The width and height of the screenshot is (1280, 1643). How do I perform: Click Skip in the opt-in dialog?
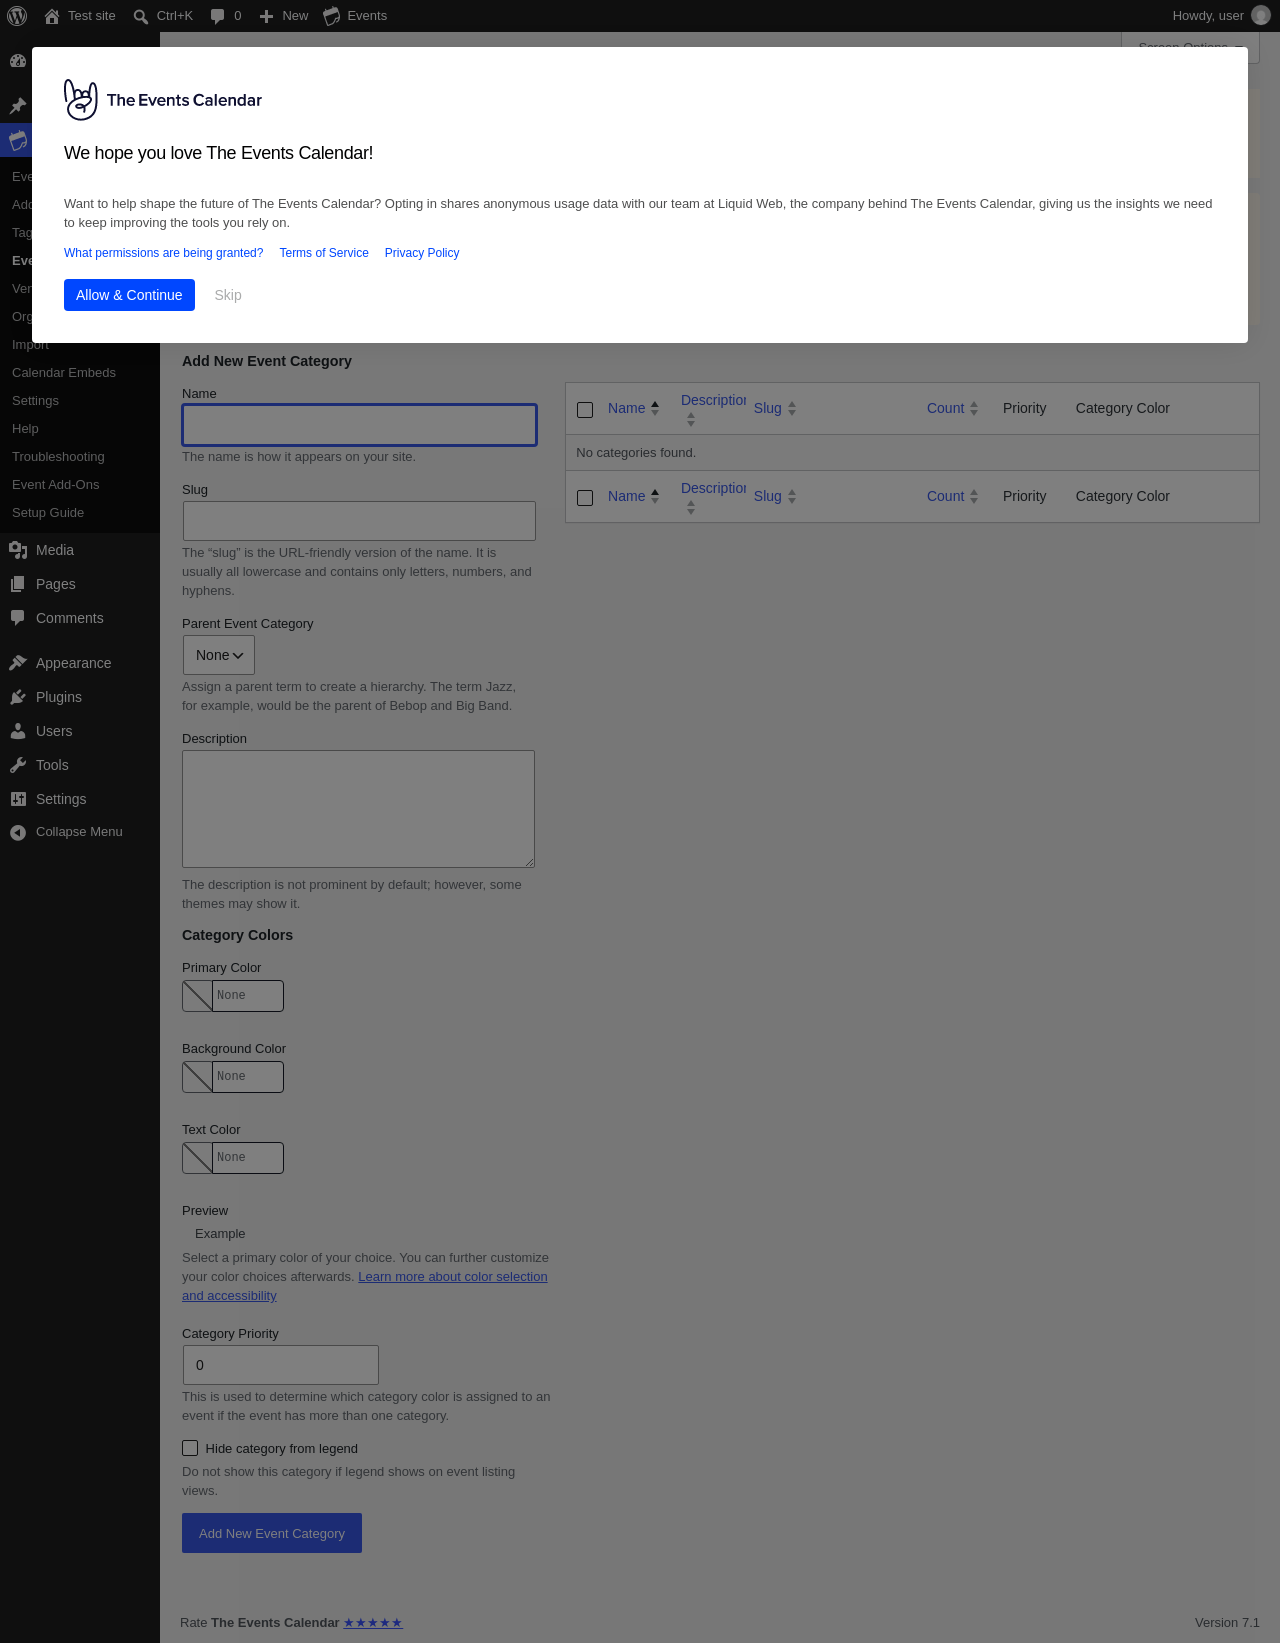tap(228, 295)
